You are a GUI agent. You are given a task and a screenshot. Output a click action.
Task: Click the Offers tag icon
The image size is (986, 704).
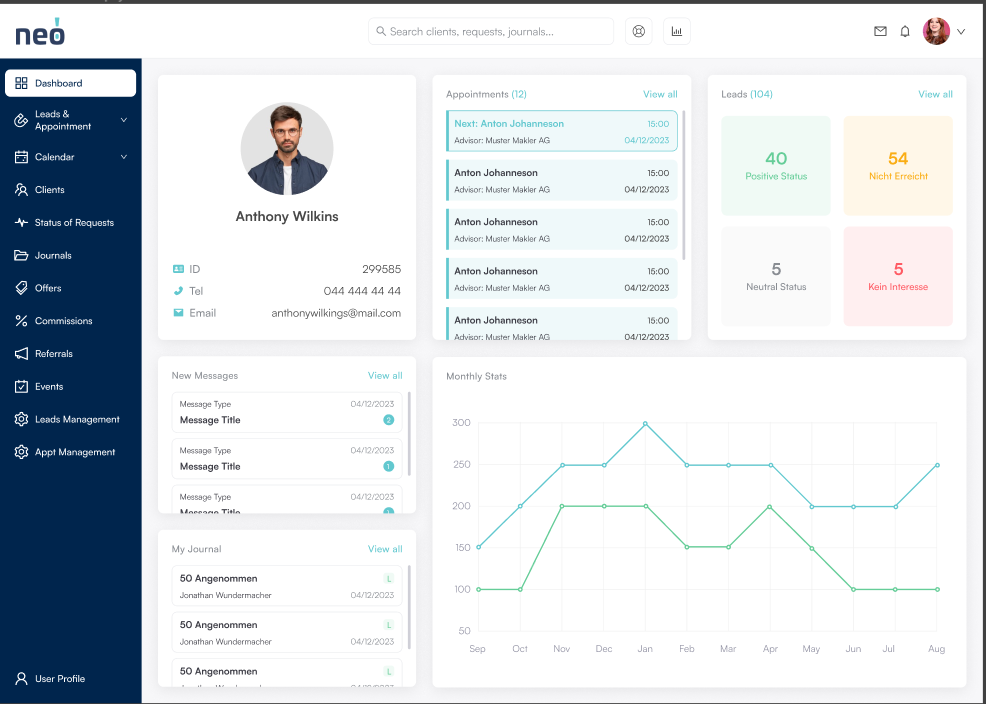tap(21, 288)
